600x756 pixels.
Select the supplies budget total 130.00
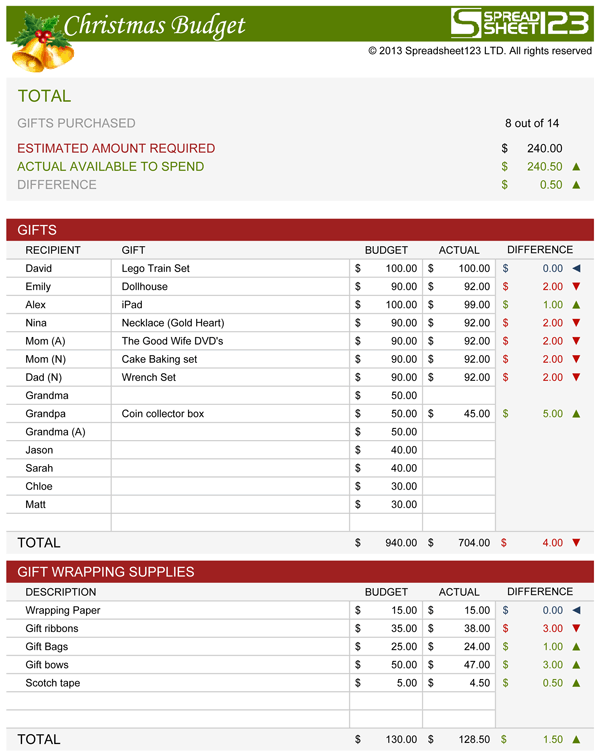click(401, 740)
